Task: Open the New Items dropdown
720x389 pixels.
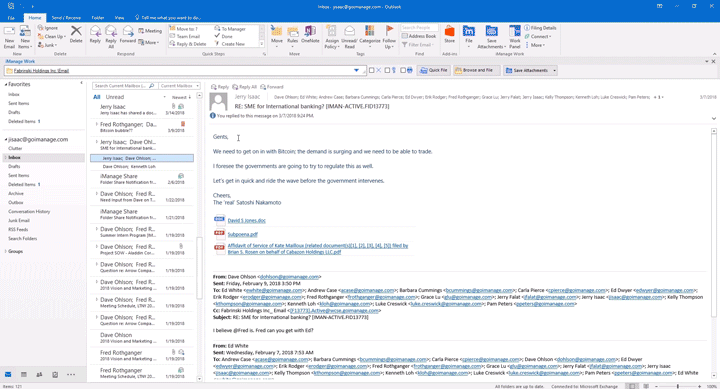Action: click(25, 37)
